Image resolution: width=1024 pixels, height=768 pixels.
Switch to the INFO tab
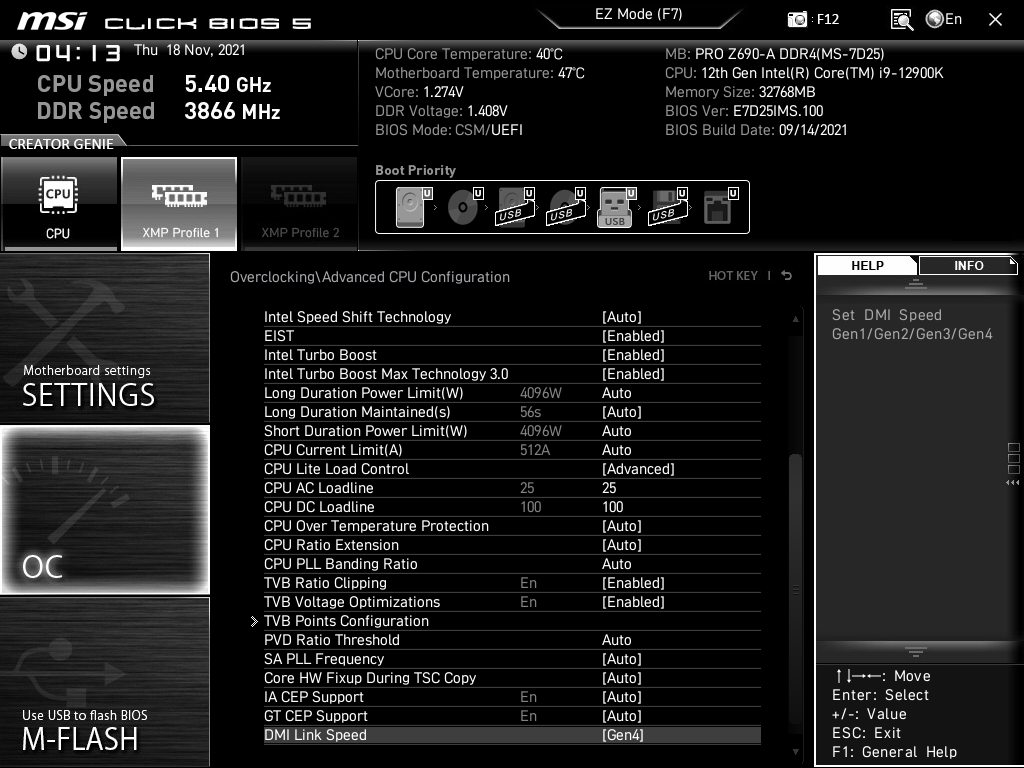click(x=968, y=265)
